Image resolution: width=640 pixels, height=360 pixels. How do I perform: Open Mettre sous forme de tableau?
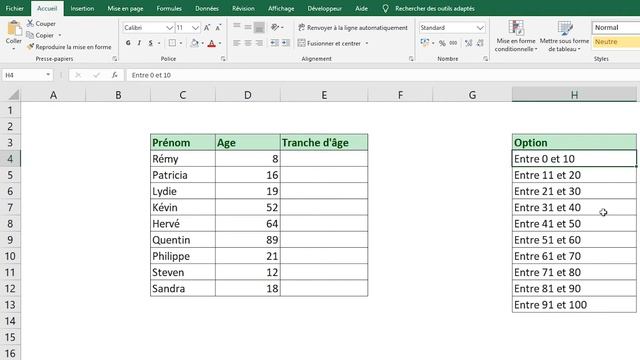(564, 36)
